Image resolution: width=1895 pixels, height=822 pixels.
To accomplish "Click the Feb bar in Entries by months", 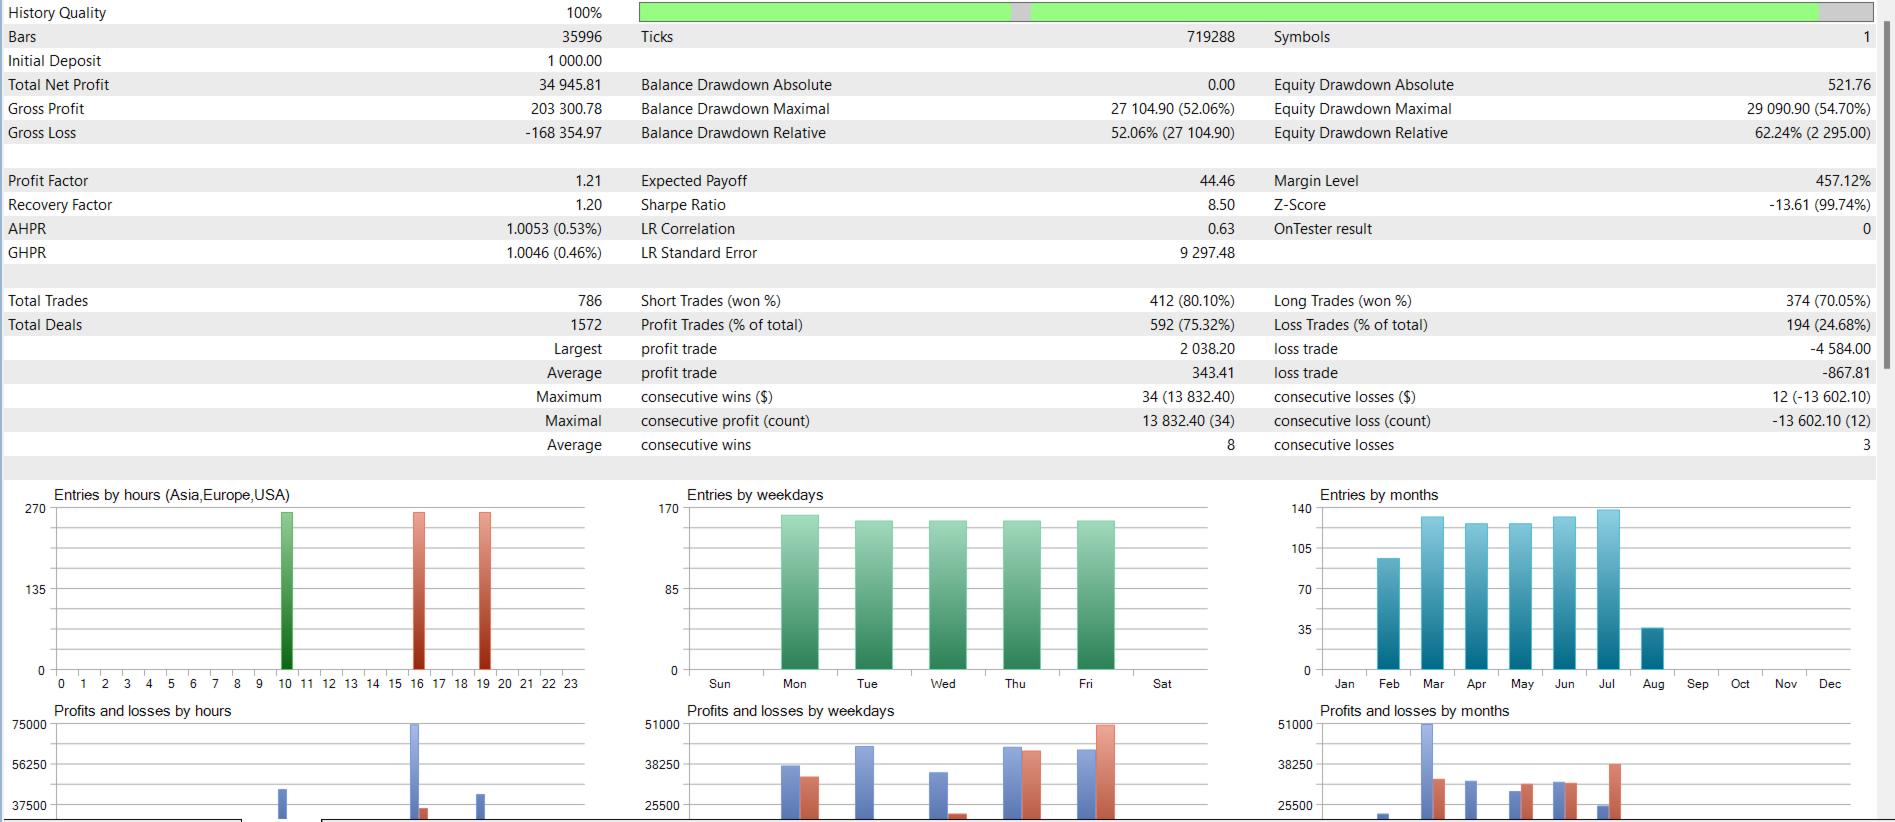I will pyautogui.click(x=1388, y=614).
